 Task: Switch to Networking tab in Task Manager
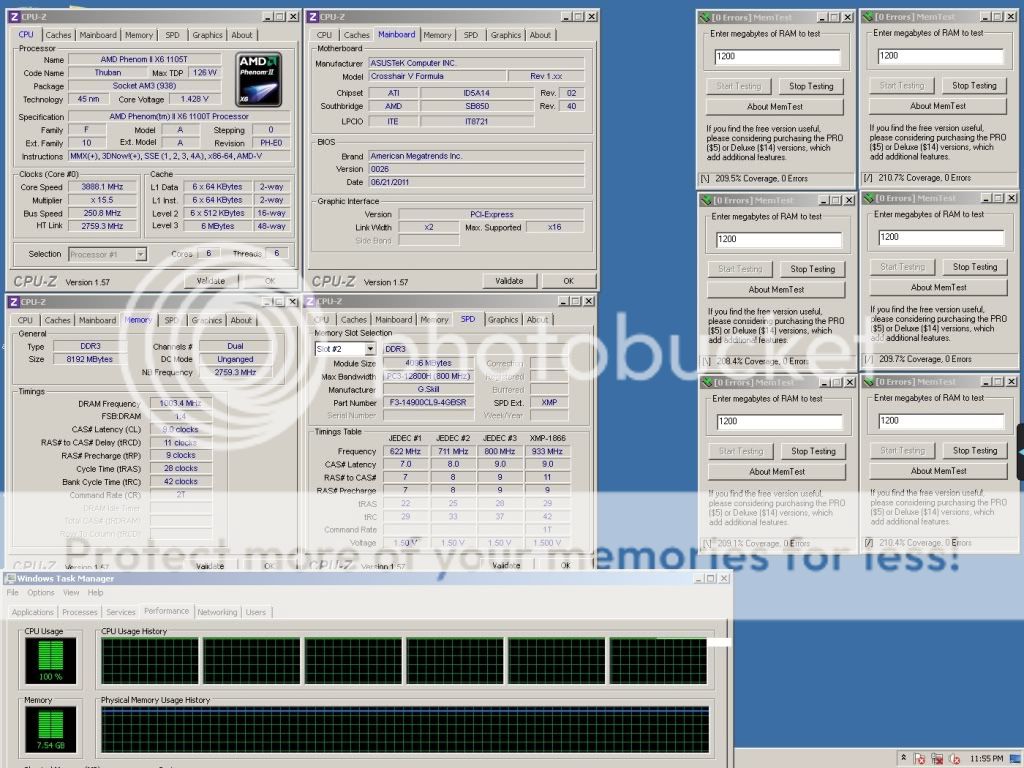[x=217, y=612]
